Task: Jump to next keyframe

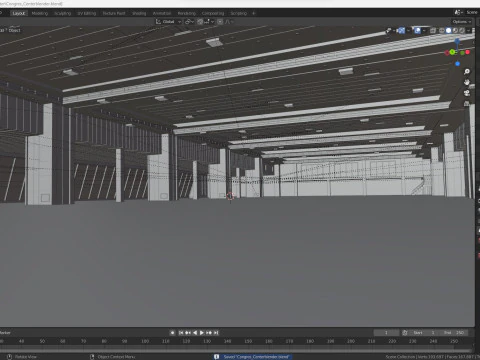Action: pos(209,333)
